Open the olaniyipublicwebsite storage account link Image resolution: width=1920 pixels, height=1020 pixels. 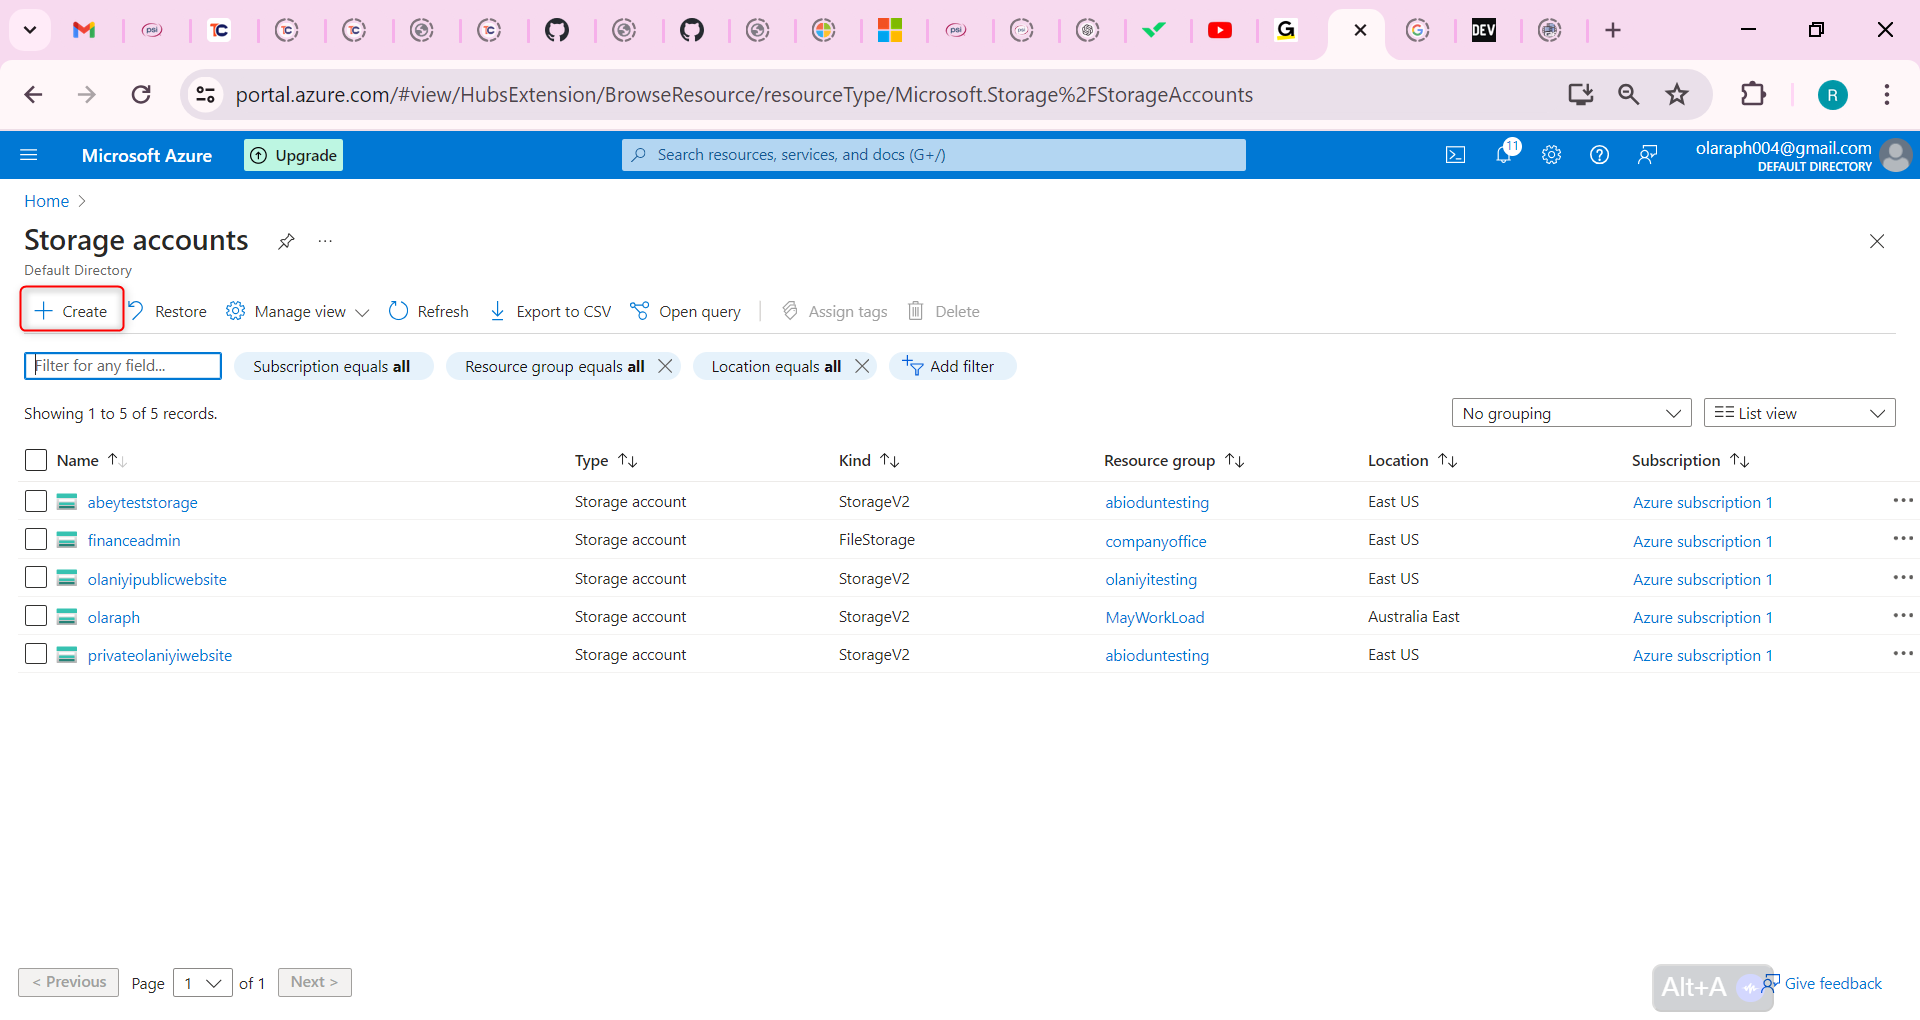click(x=157, y=579)
